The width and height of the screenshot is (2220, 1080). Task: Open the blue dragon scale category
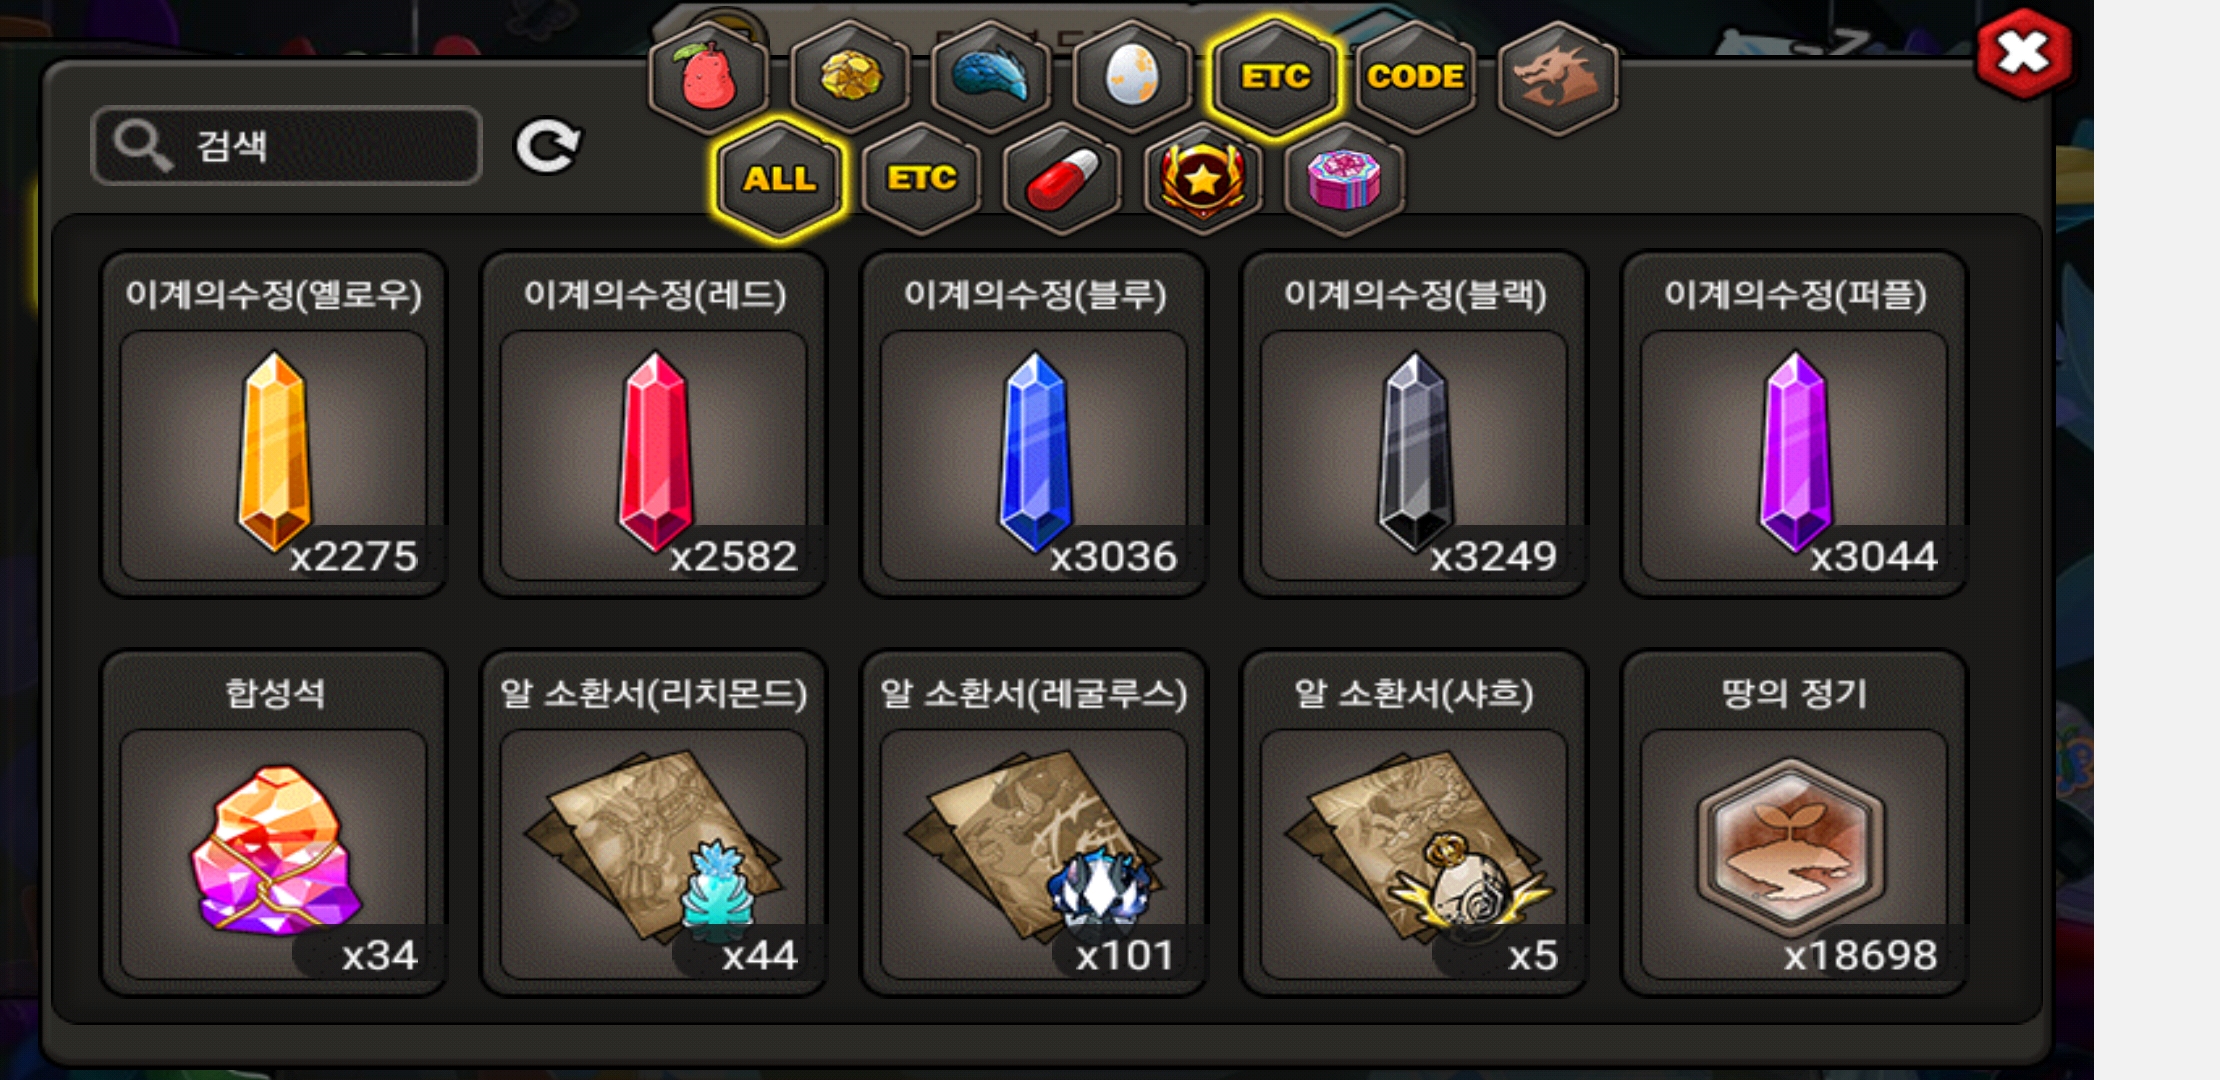[x=991, y=77]
